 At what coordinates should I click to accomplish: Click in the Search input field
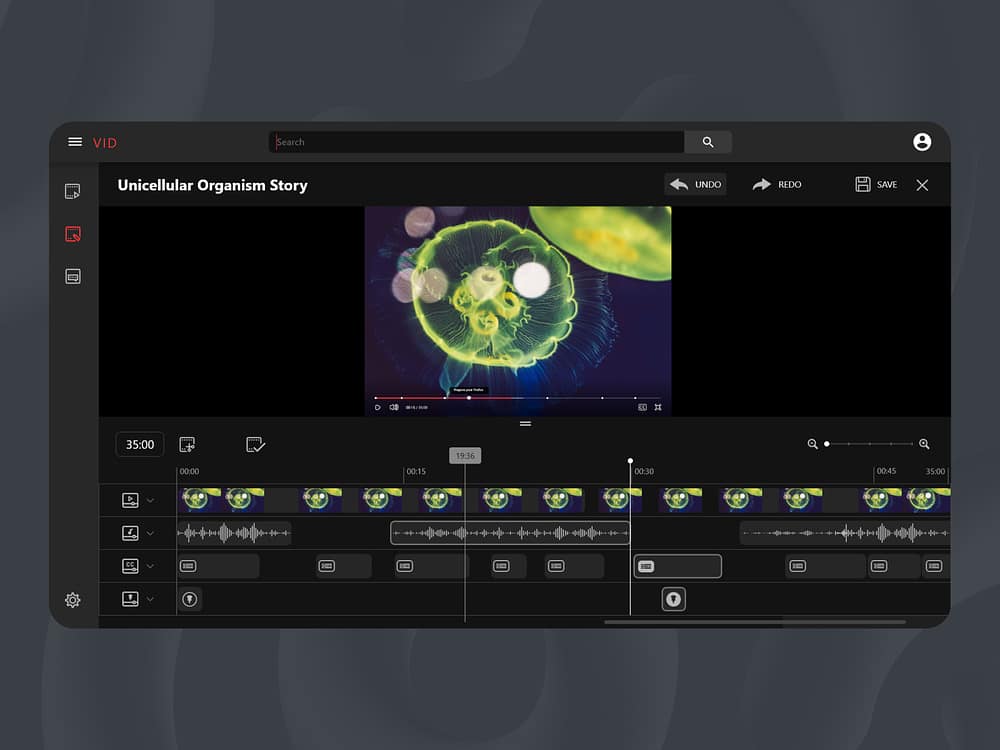point(476,142)
